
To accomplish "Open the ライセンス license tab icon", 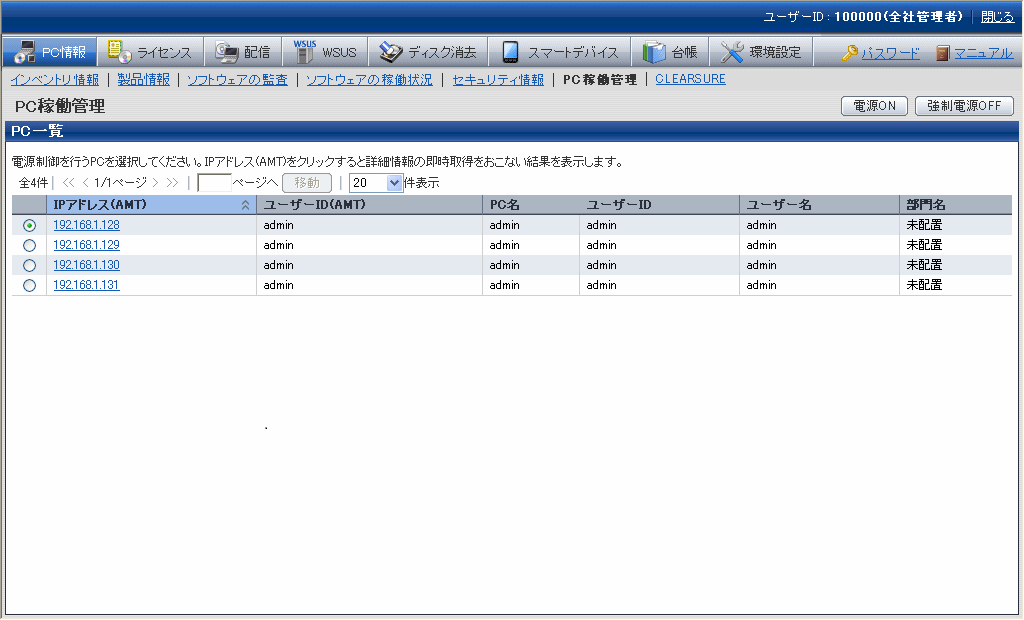I will [x=119, y=52].
